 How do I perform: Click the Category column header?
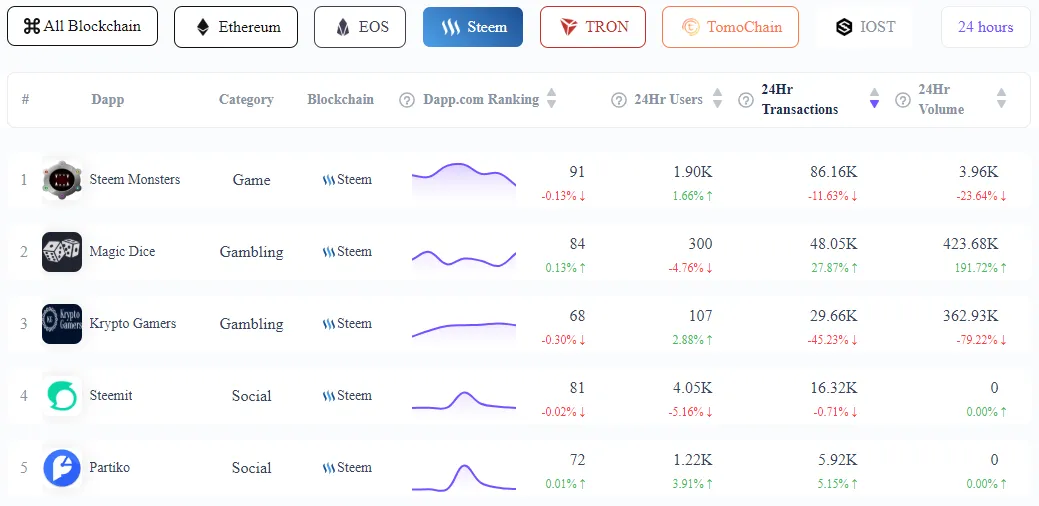(246, 100)
